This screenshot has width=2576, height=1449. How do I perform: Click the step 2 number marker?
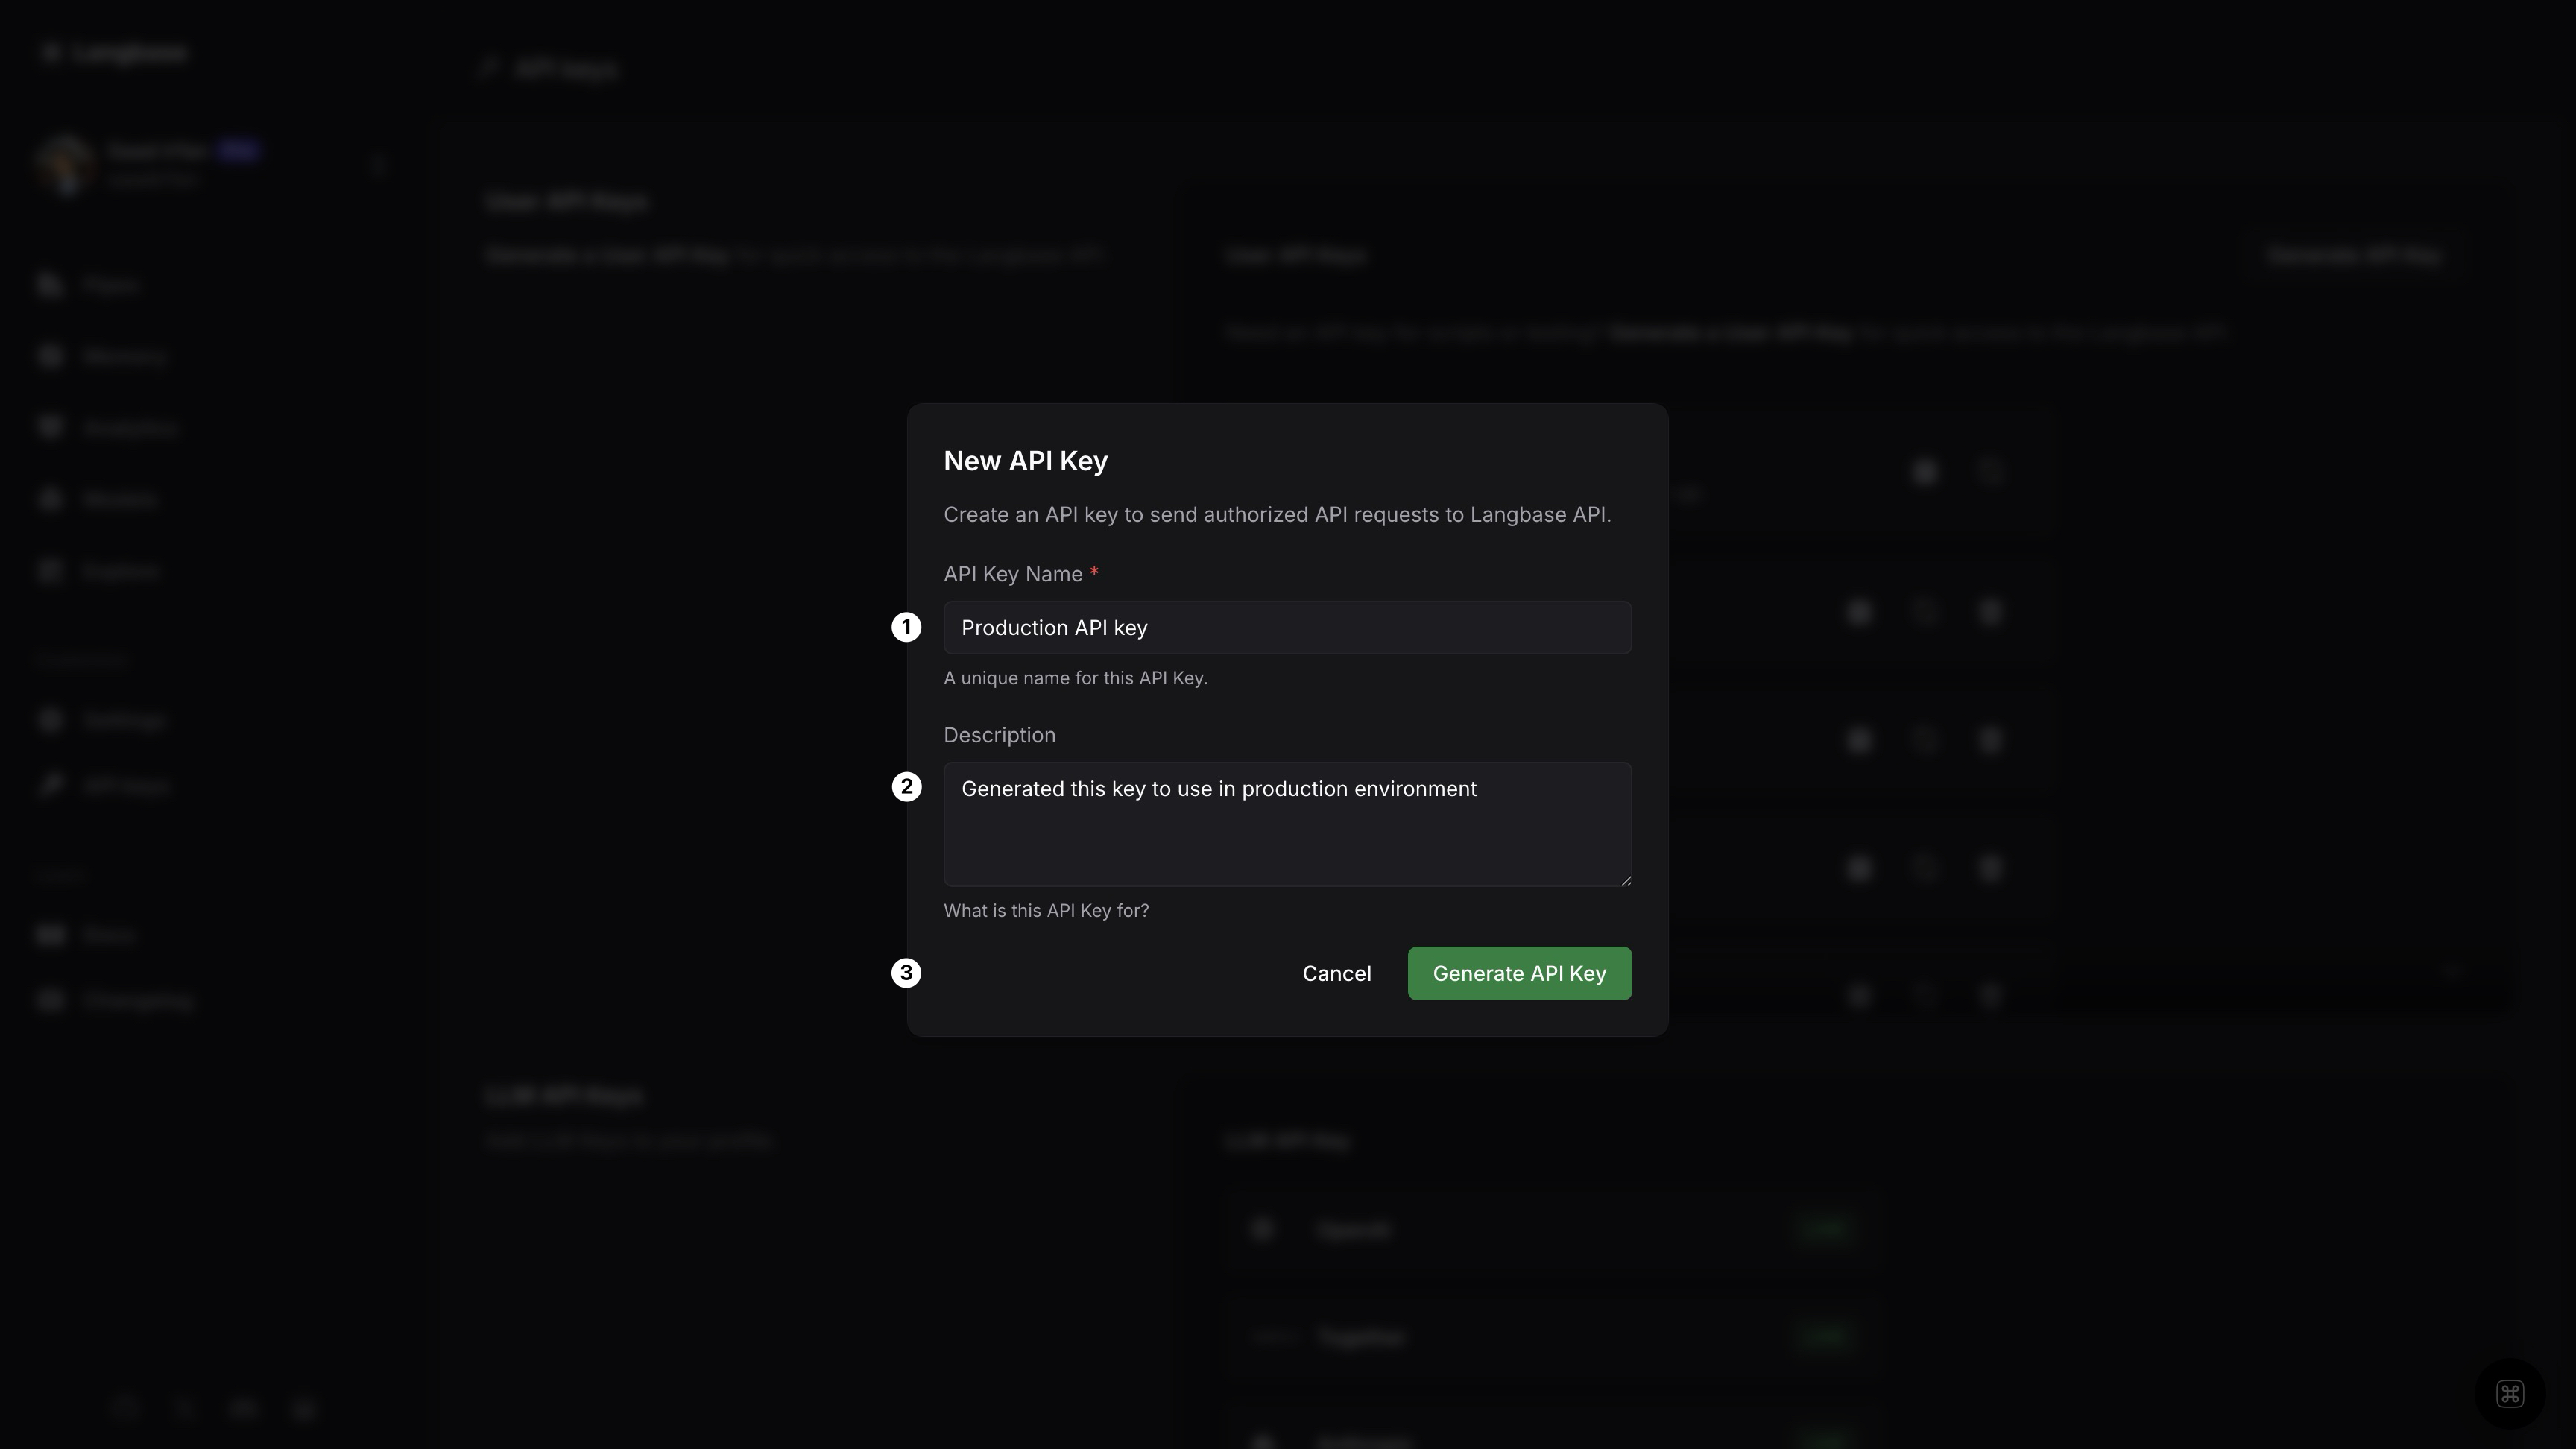pos(906,787)
